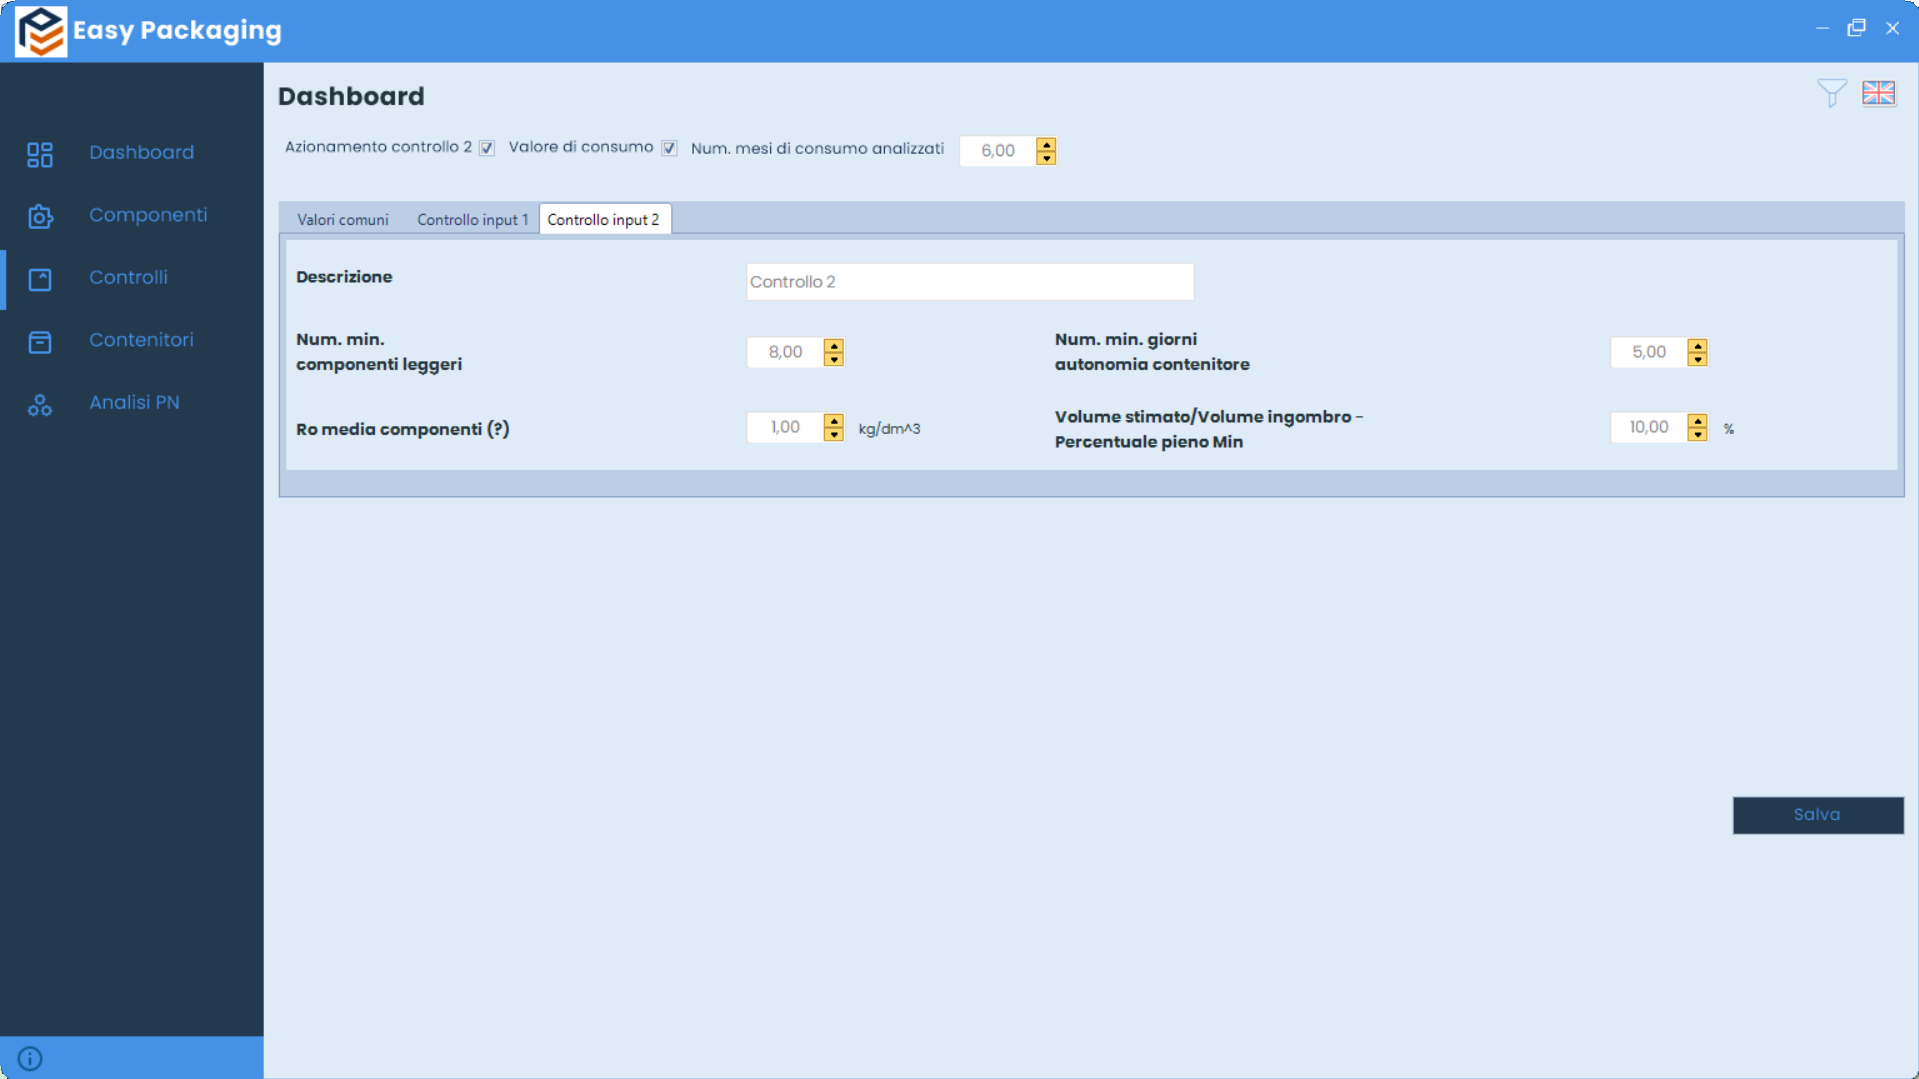Screen dimensions: 1919x1079
Task: Click the Contenitori box icon in sidebar
Action: pyautogui.click(x=40, y=342)
